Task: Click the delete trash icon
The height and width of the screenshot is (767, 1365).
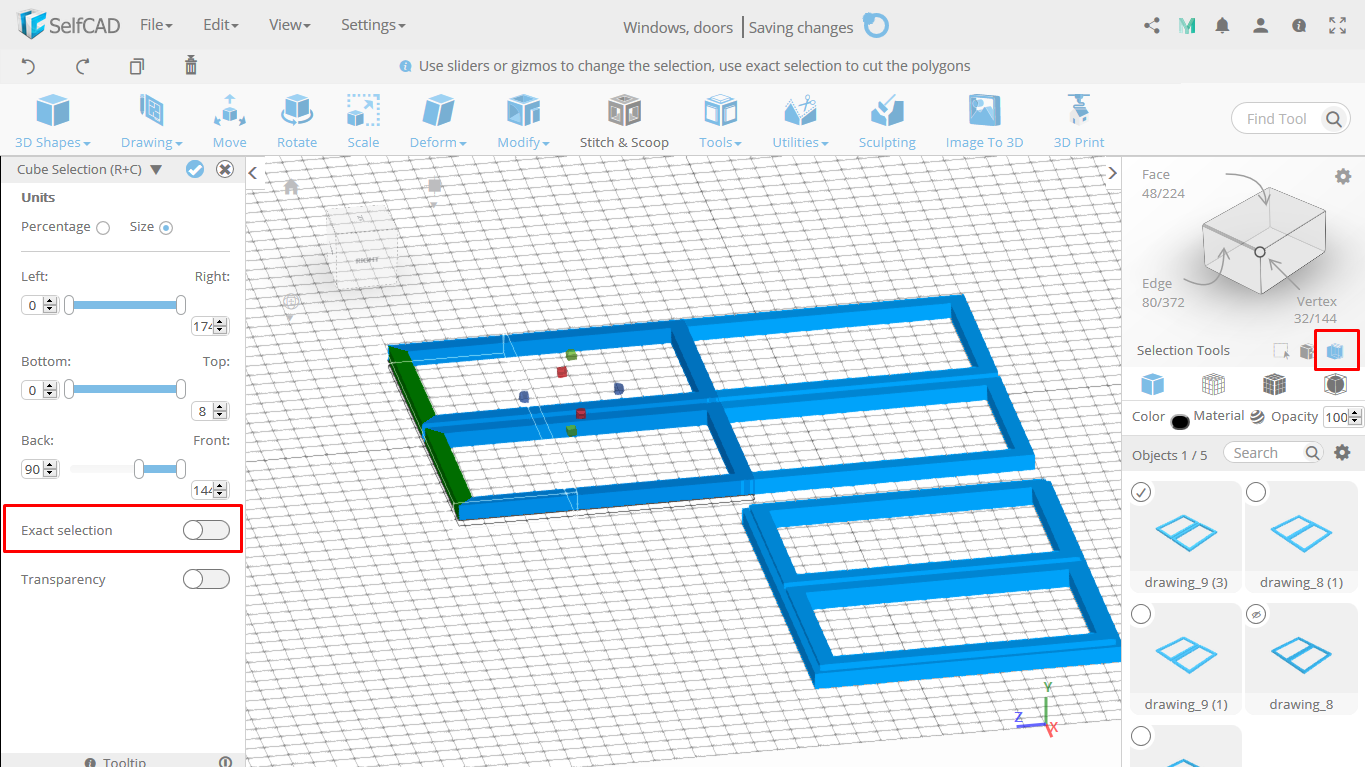Action: (x=191, y=66)
